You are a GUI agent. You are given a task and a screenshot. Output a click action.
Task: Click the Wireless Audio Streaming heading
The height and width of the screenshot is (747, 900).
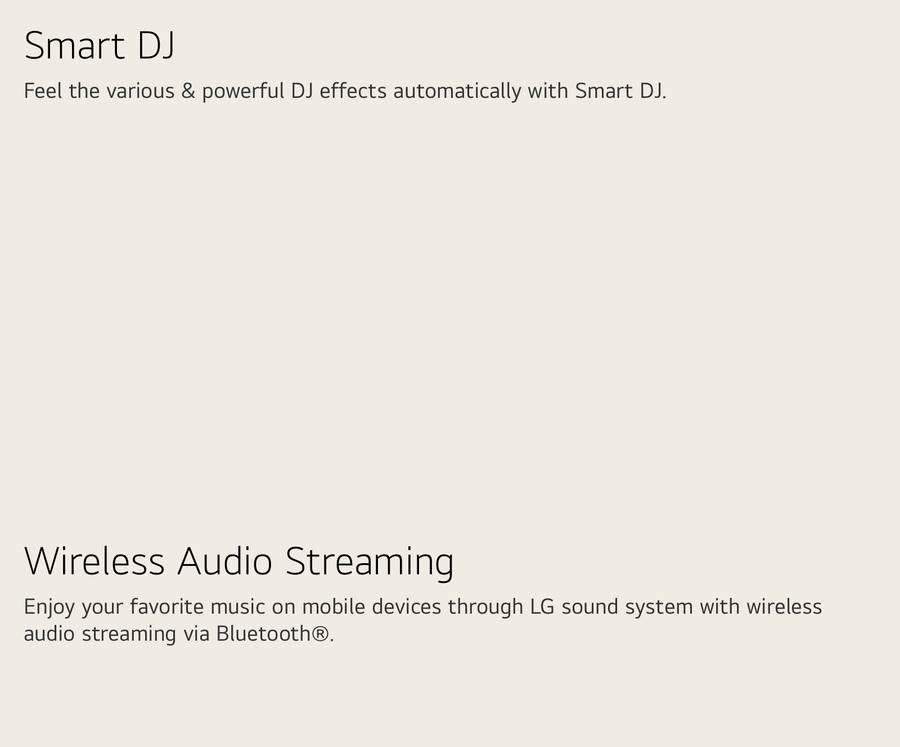(x=238, y=562)
